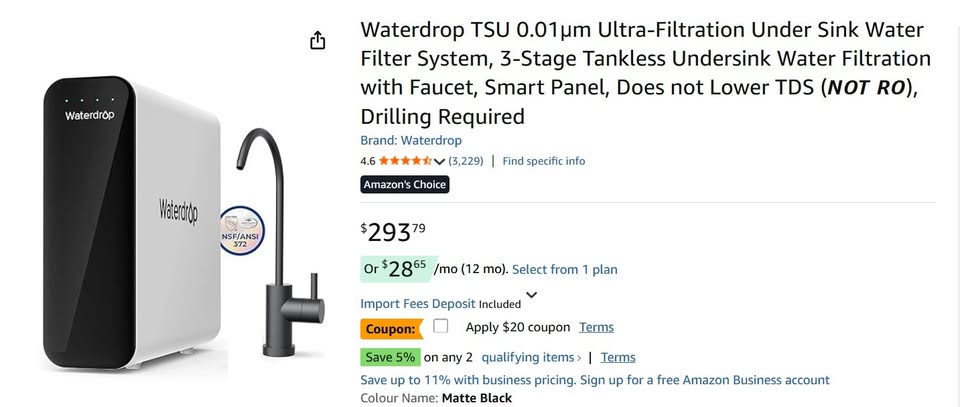Screen dimensions: 960x407
Task: Tick the Apply $20 coupon checkbox
Action: [x=441, y=326]
